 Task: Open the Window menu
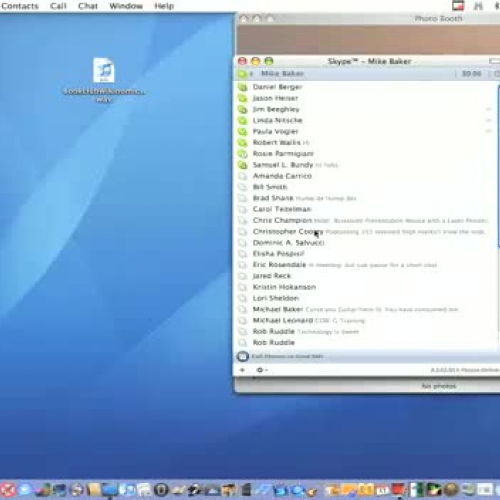click(x=126, y=6)
